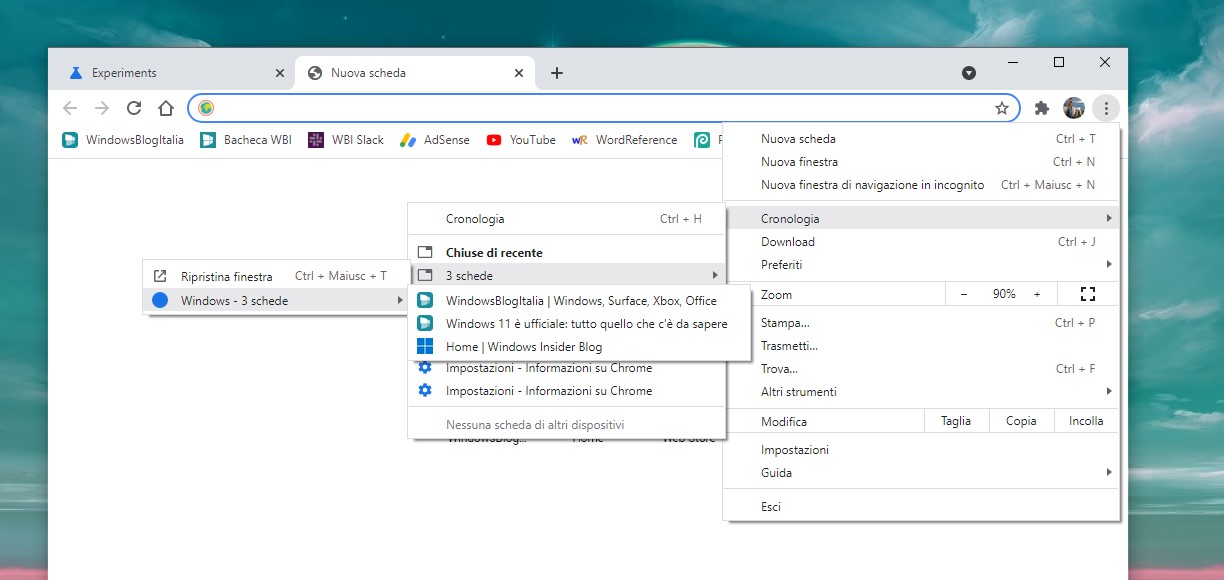Click the Copia button
1224x580 pixels.
pyautogui.click(x=1021, y=421)
